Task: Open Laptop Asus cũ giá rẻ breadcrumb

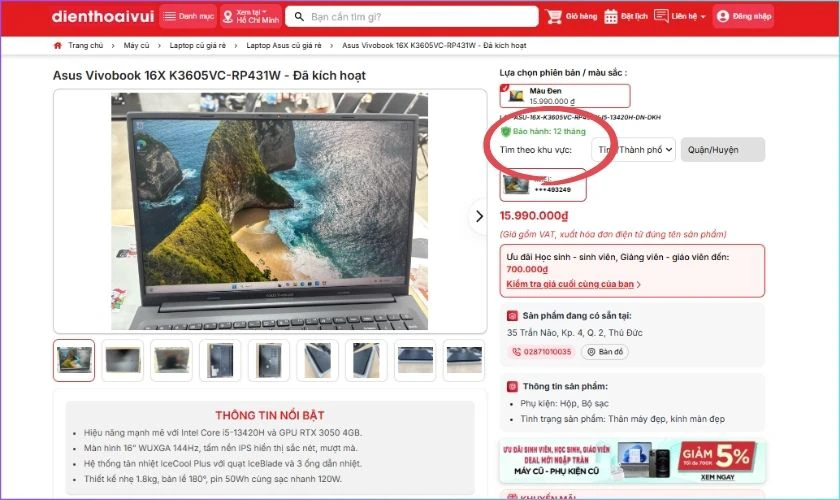Action: tap(283, 46)
